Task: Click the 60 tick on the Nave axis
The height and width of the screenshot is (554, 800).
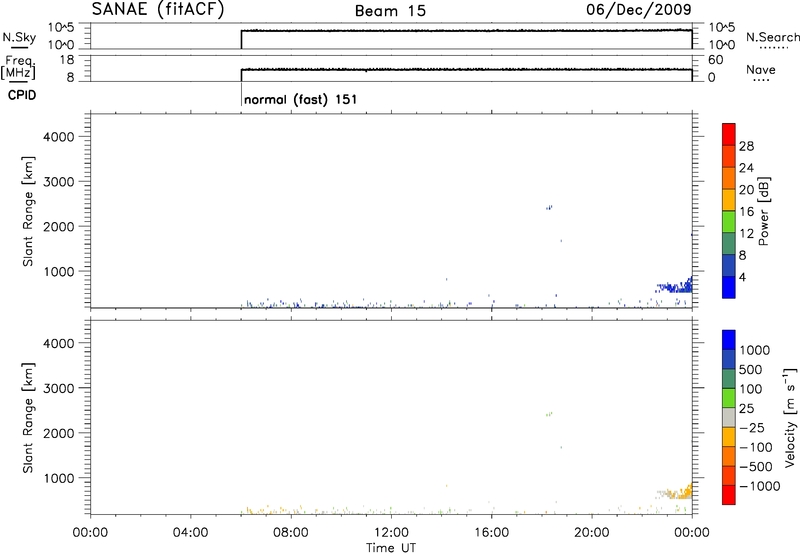Action: coord(716,60)
